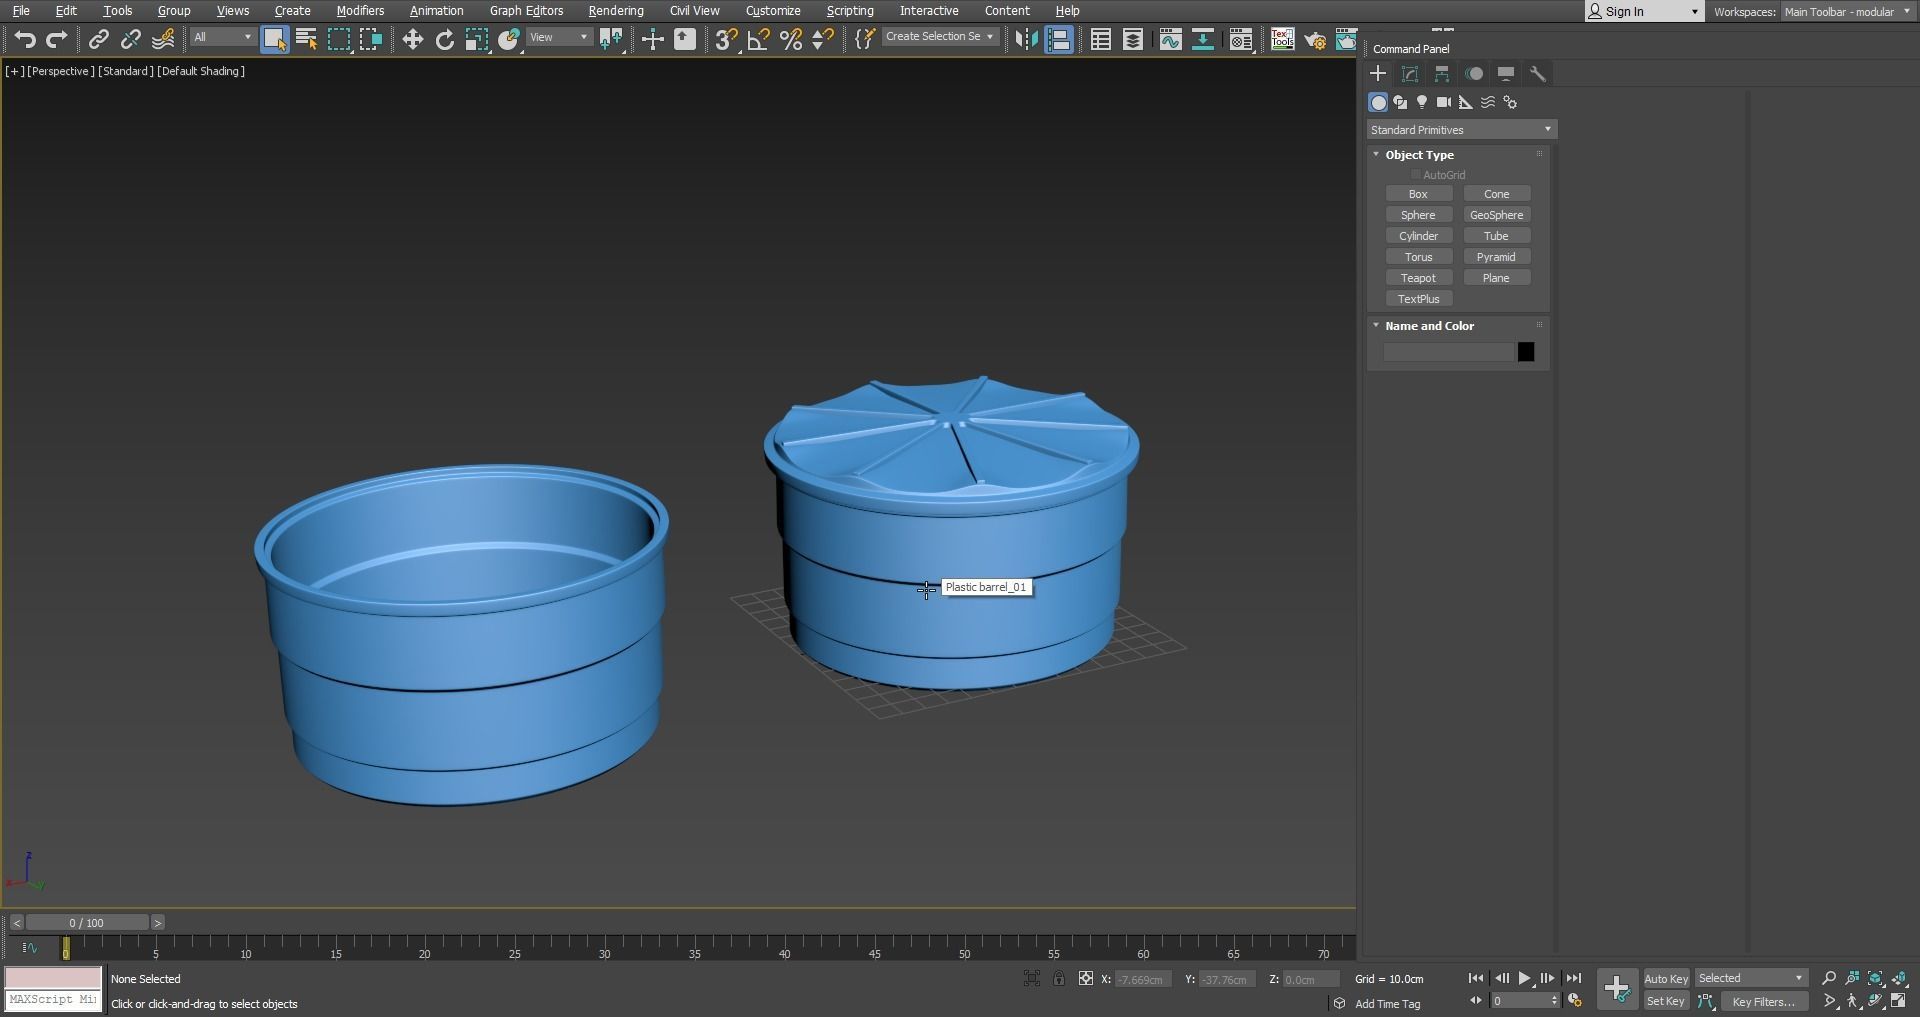The image size is (1920, 1017).
Task: Activate Select and Move tool
Action: click(412, 39)
